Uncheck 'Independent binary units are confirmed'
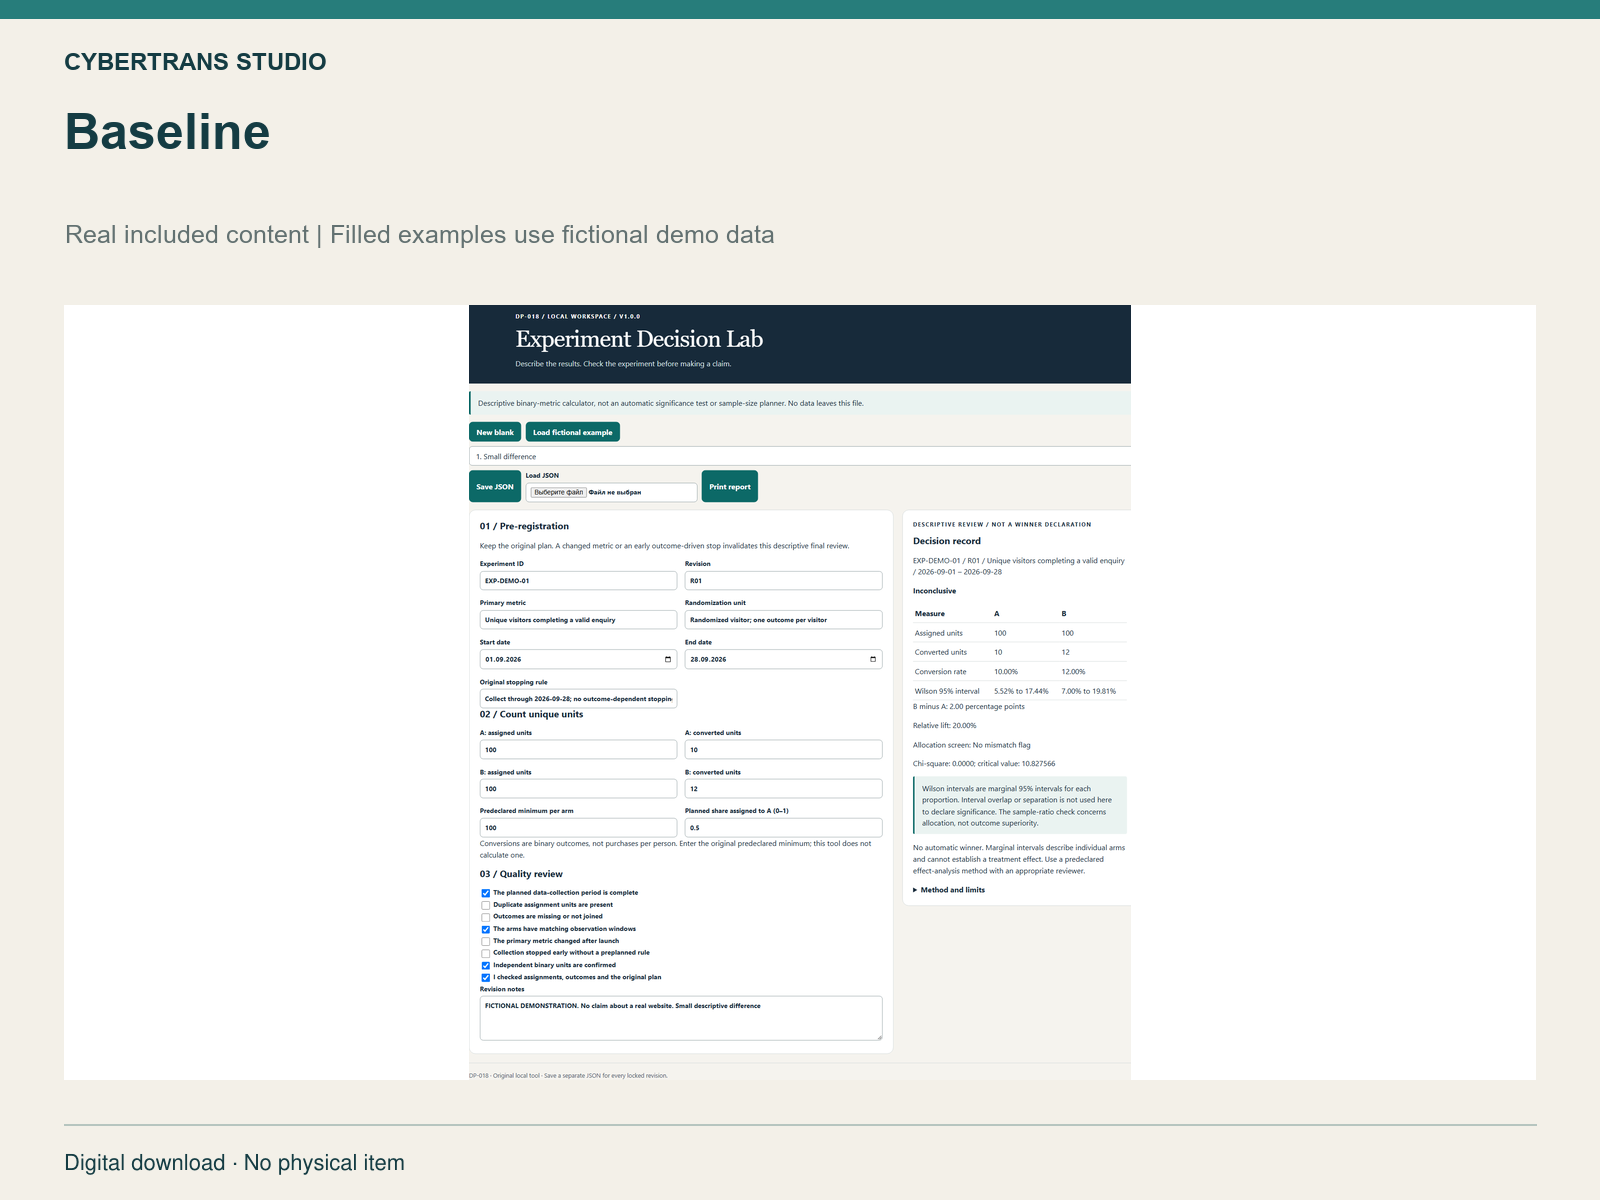The height and width of the screenshot is (1200, 1600). pos(486,965)
